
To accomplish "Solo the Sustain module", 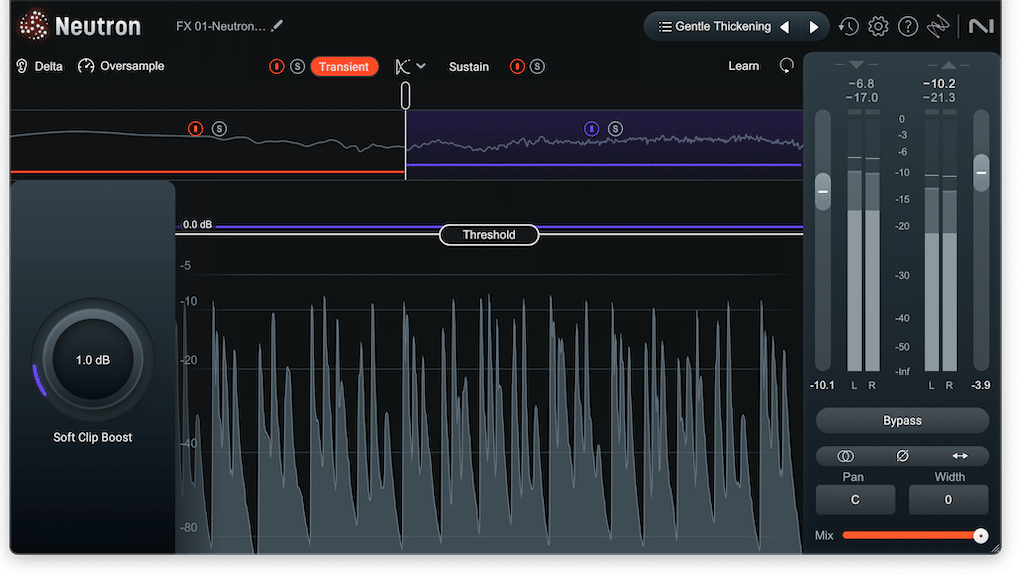I will pos(537,67).
